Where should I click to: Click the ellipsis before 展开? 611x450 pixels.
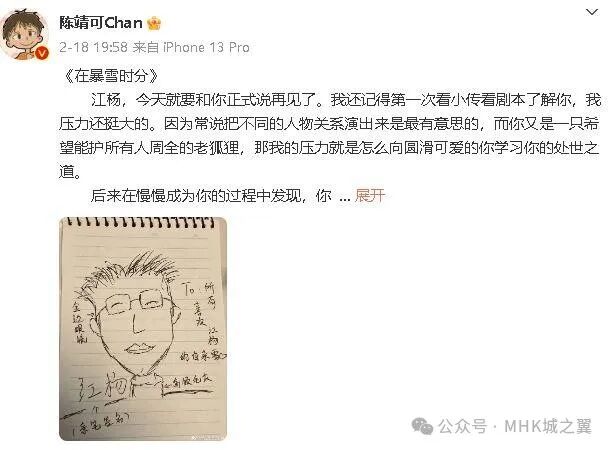tap(345, 198)
